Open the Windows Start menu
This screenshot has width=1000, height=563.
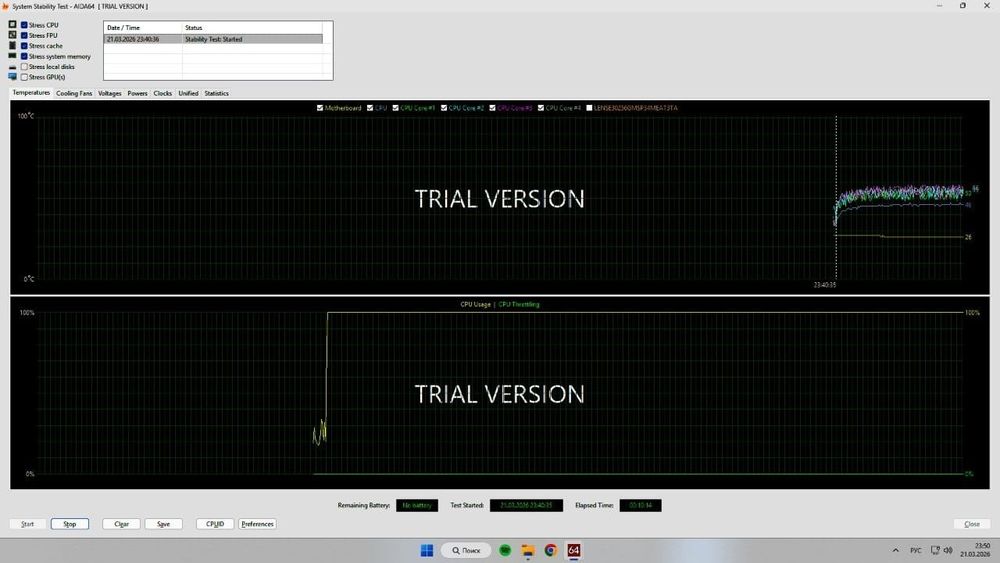click(x=427, y=550)
